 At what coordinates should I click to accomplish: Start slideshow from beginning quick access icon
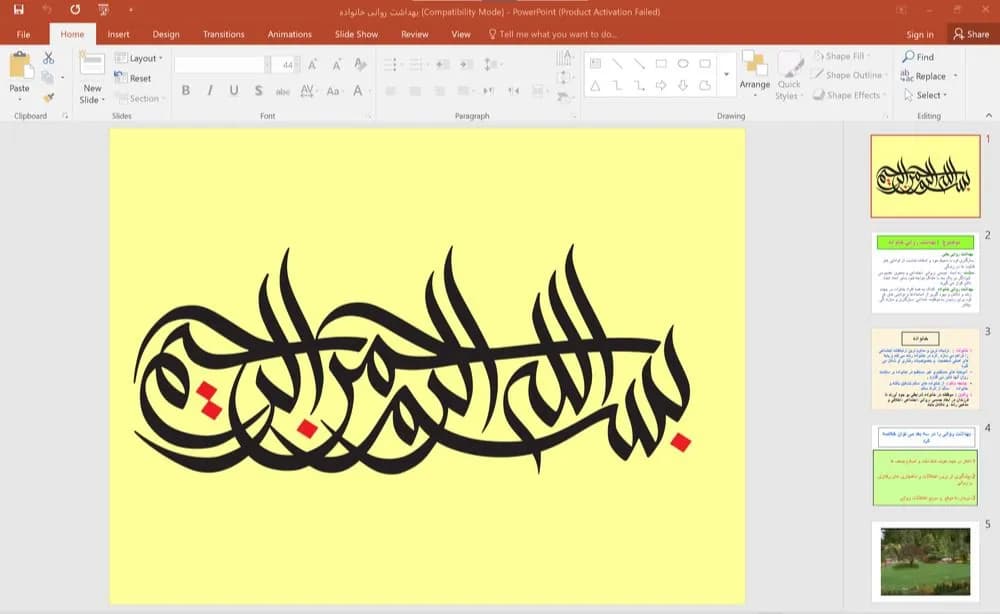pyautogui.click(x=103, y=10)
